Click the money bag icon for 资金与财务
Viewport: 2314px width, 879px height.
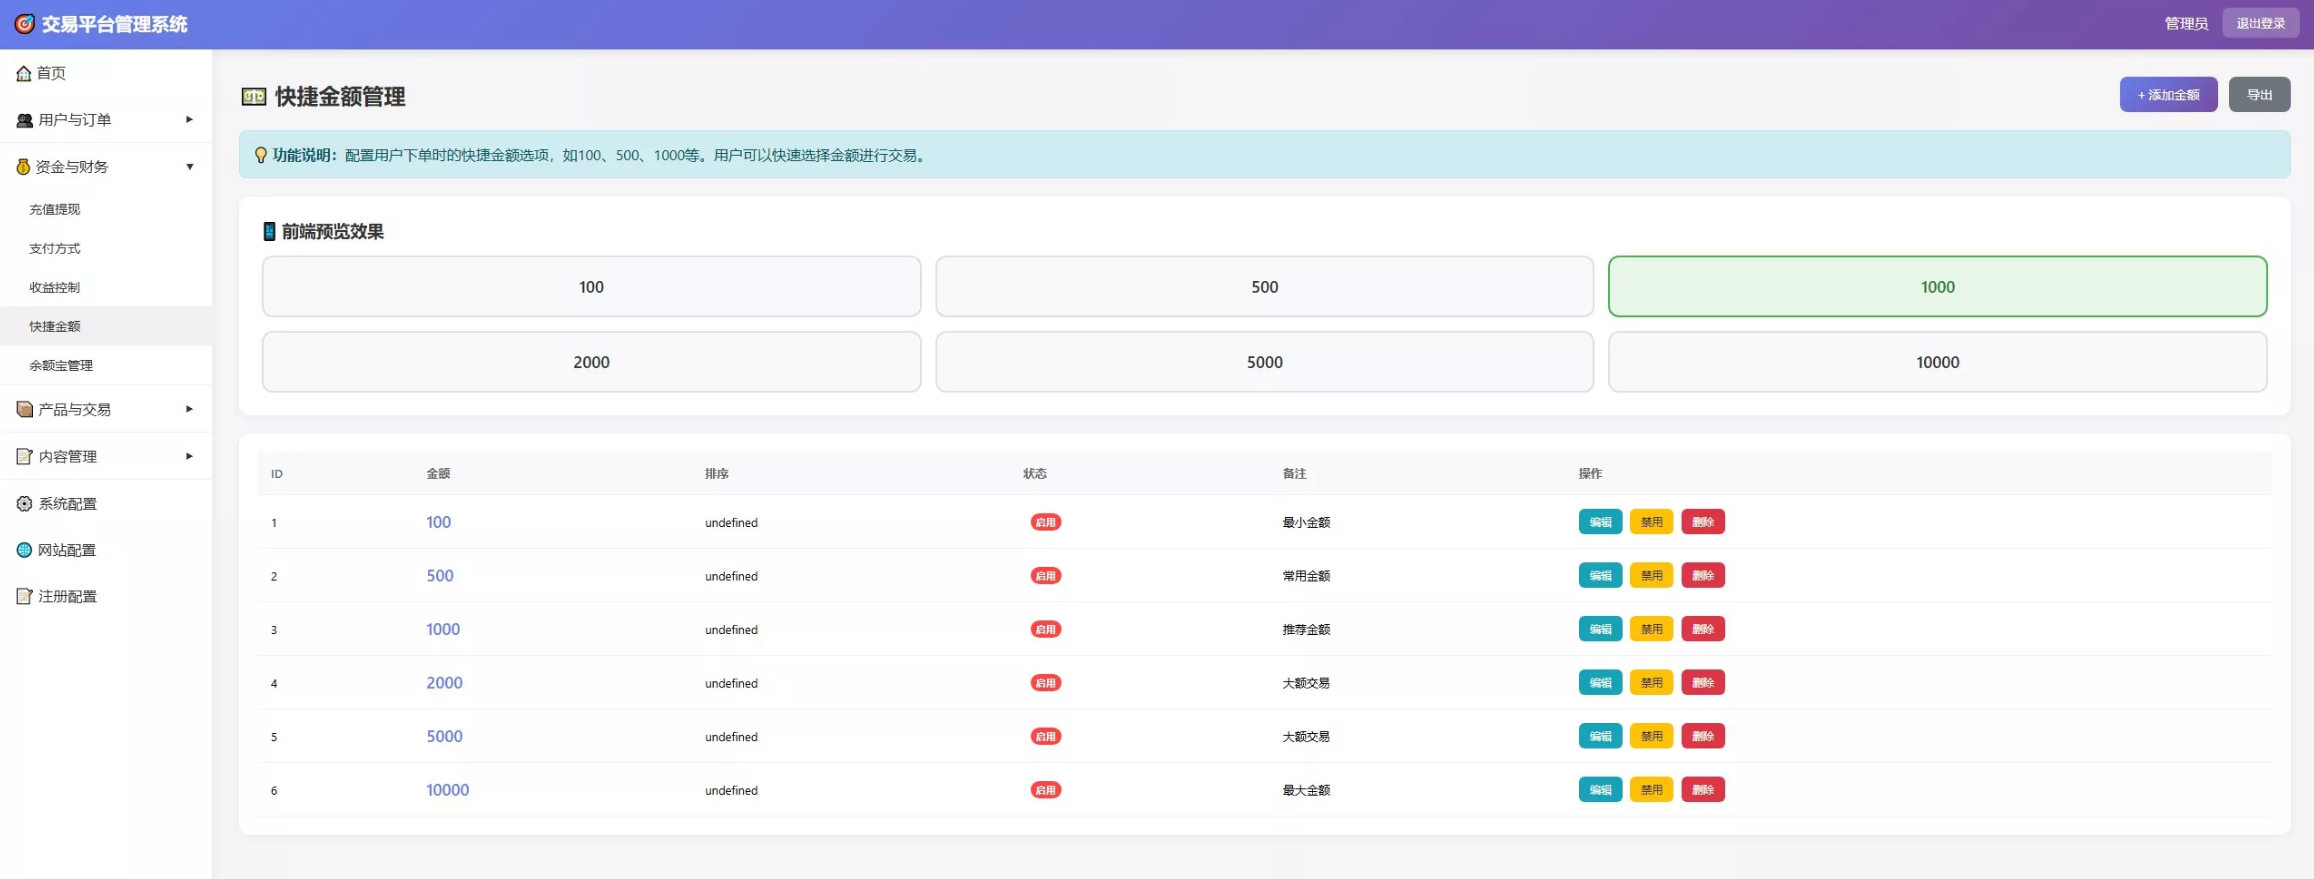23,167
